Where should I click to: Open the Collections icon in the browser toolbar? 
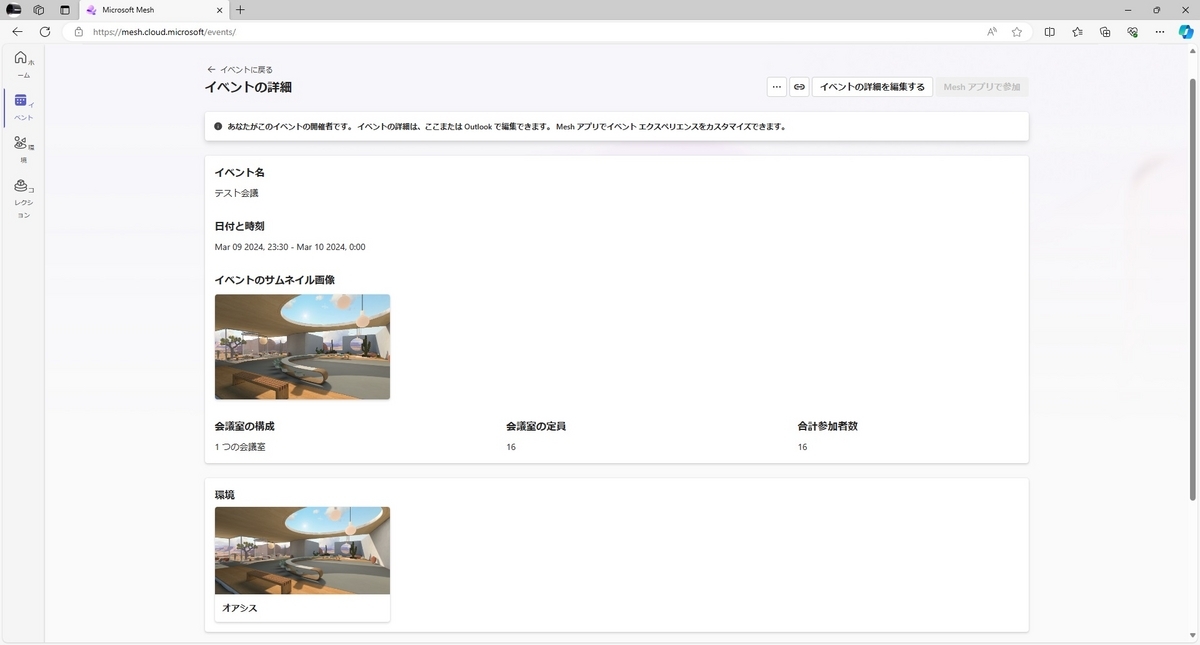(1105, 32)
